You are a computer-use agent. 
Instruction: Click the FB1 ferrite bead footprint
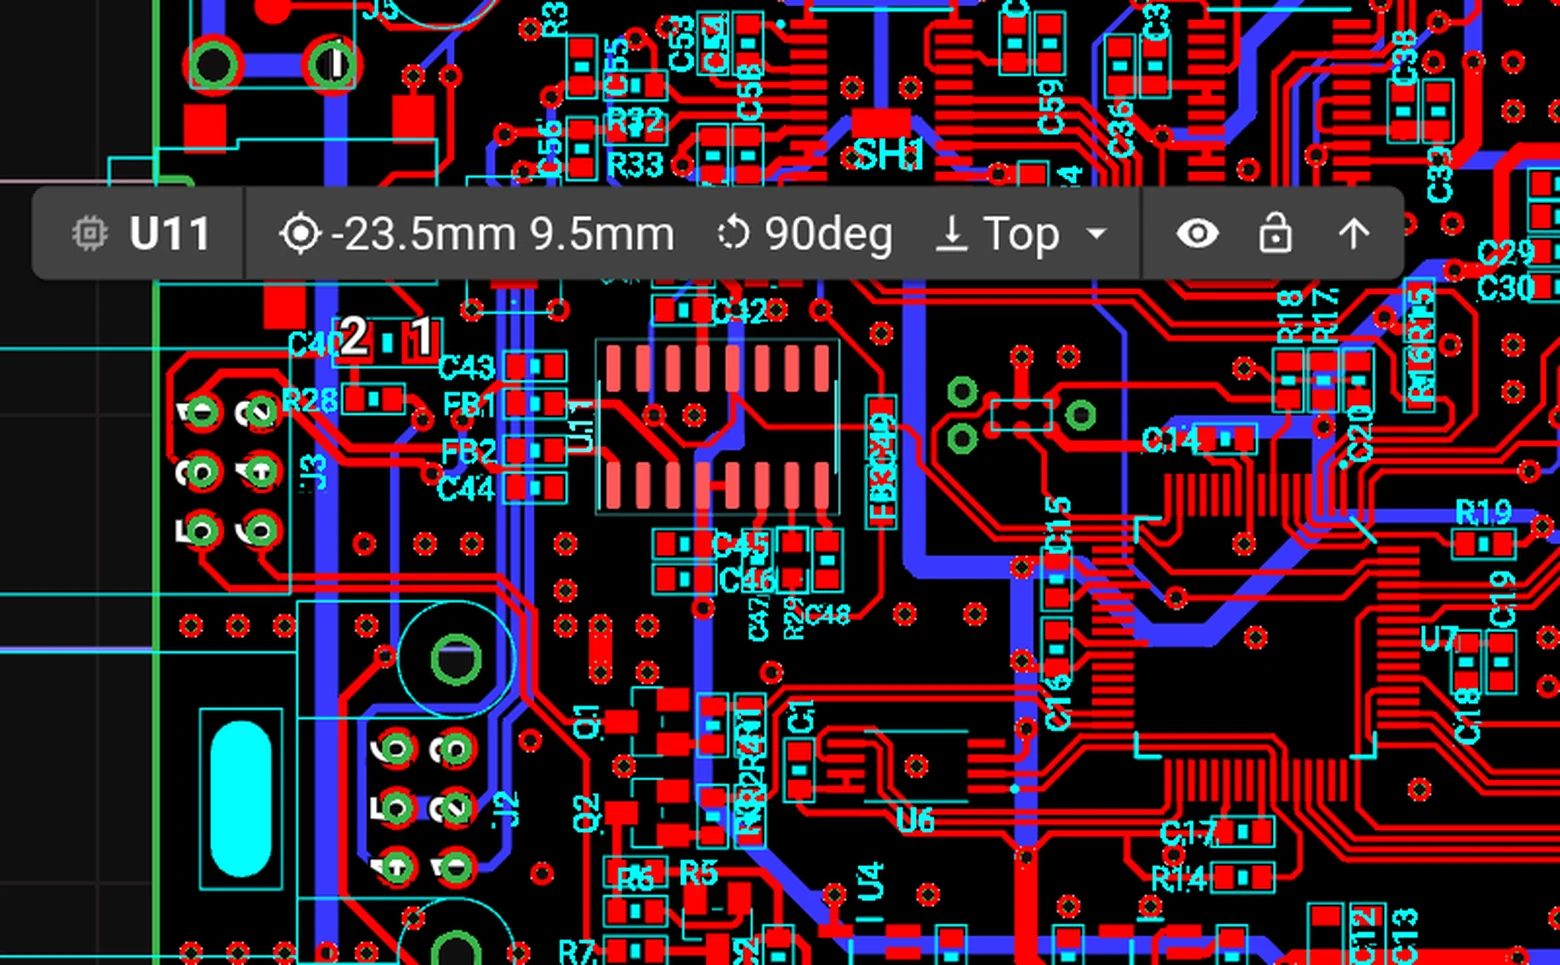(534, 404)
